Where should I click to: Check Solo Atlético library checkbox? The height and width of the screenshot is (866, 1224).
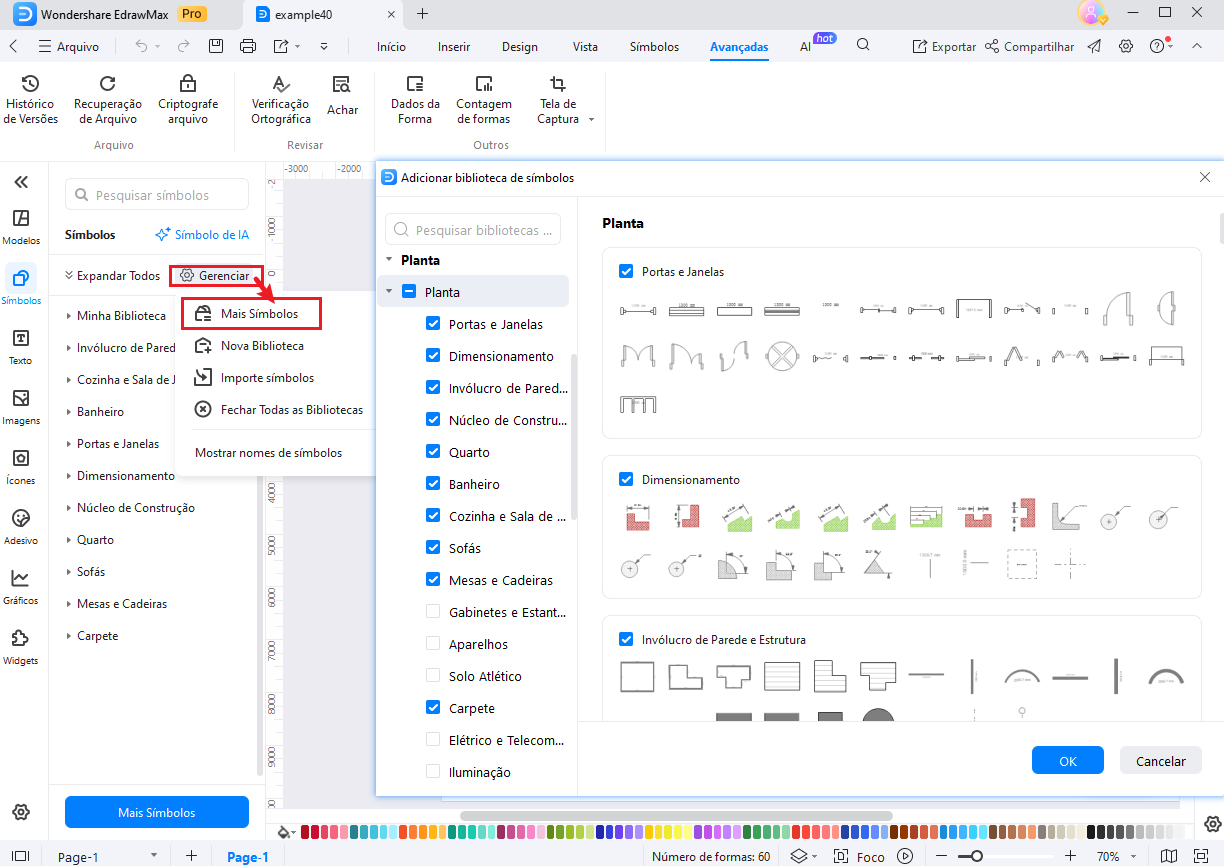click(433, 676)
